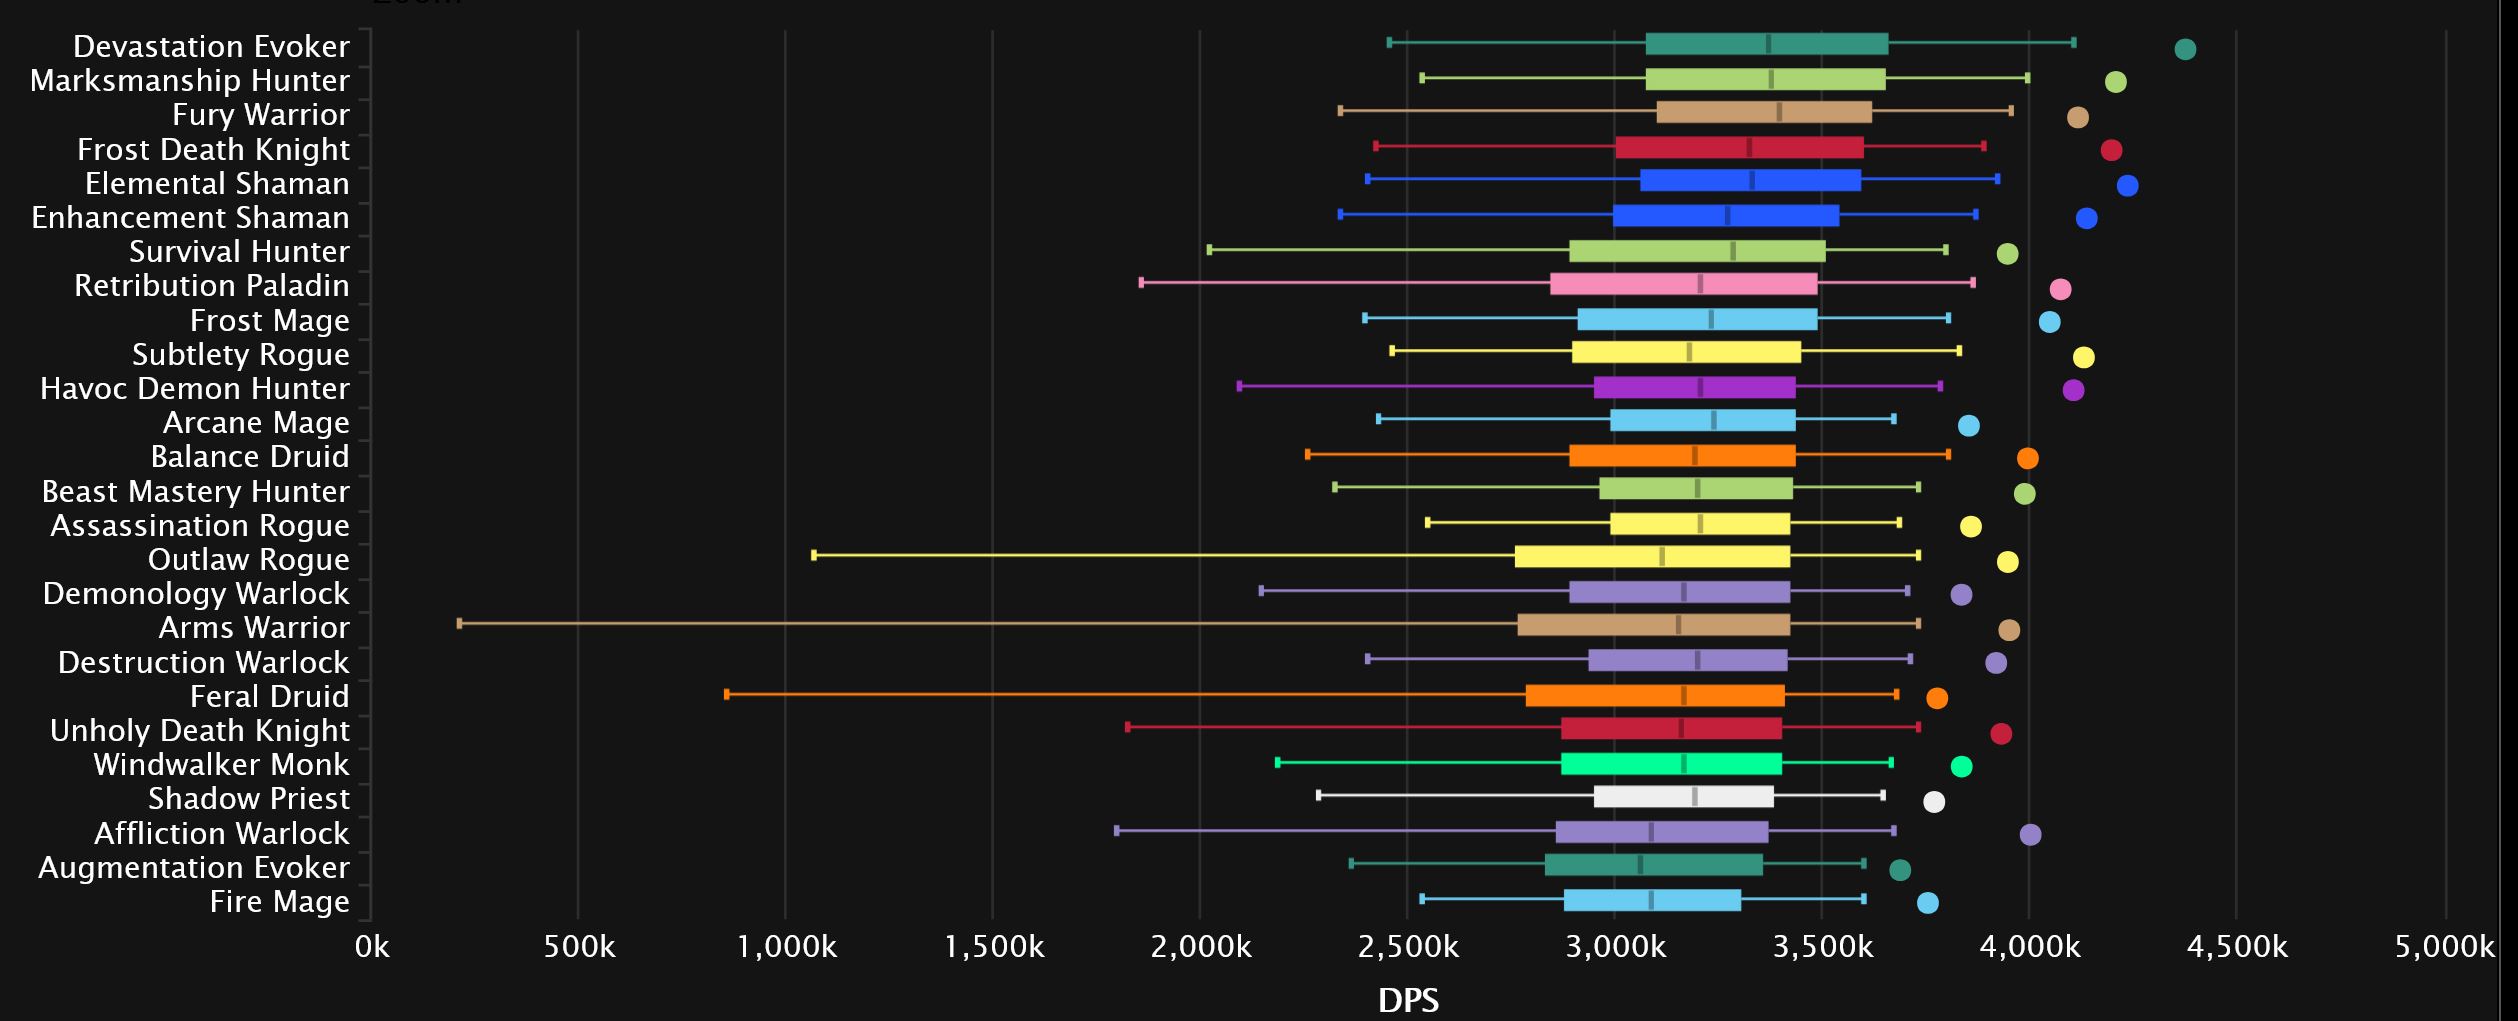Click the Unholy Death Knight label
This screenshot has height=1021, width=2518.
[200, 731]
